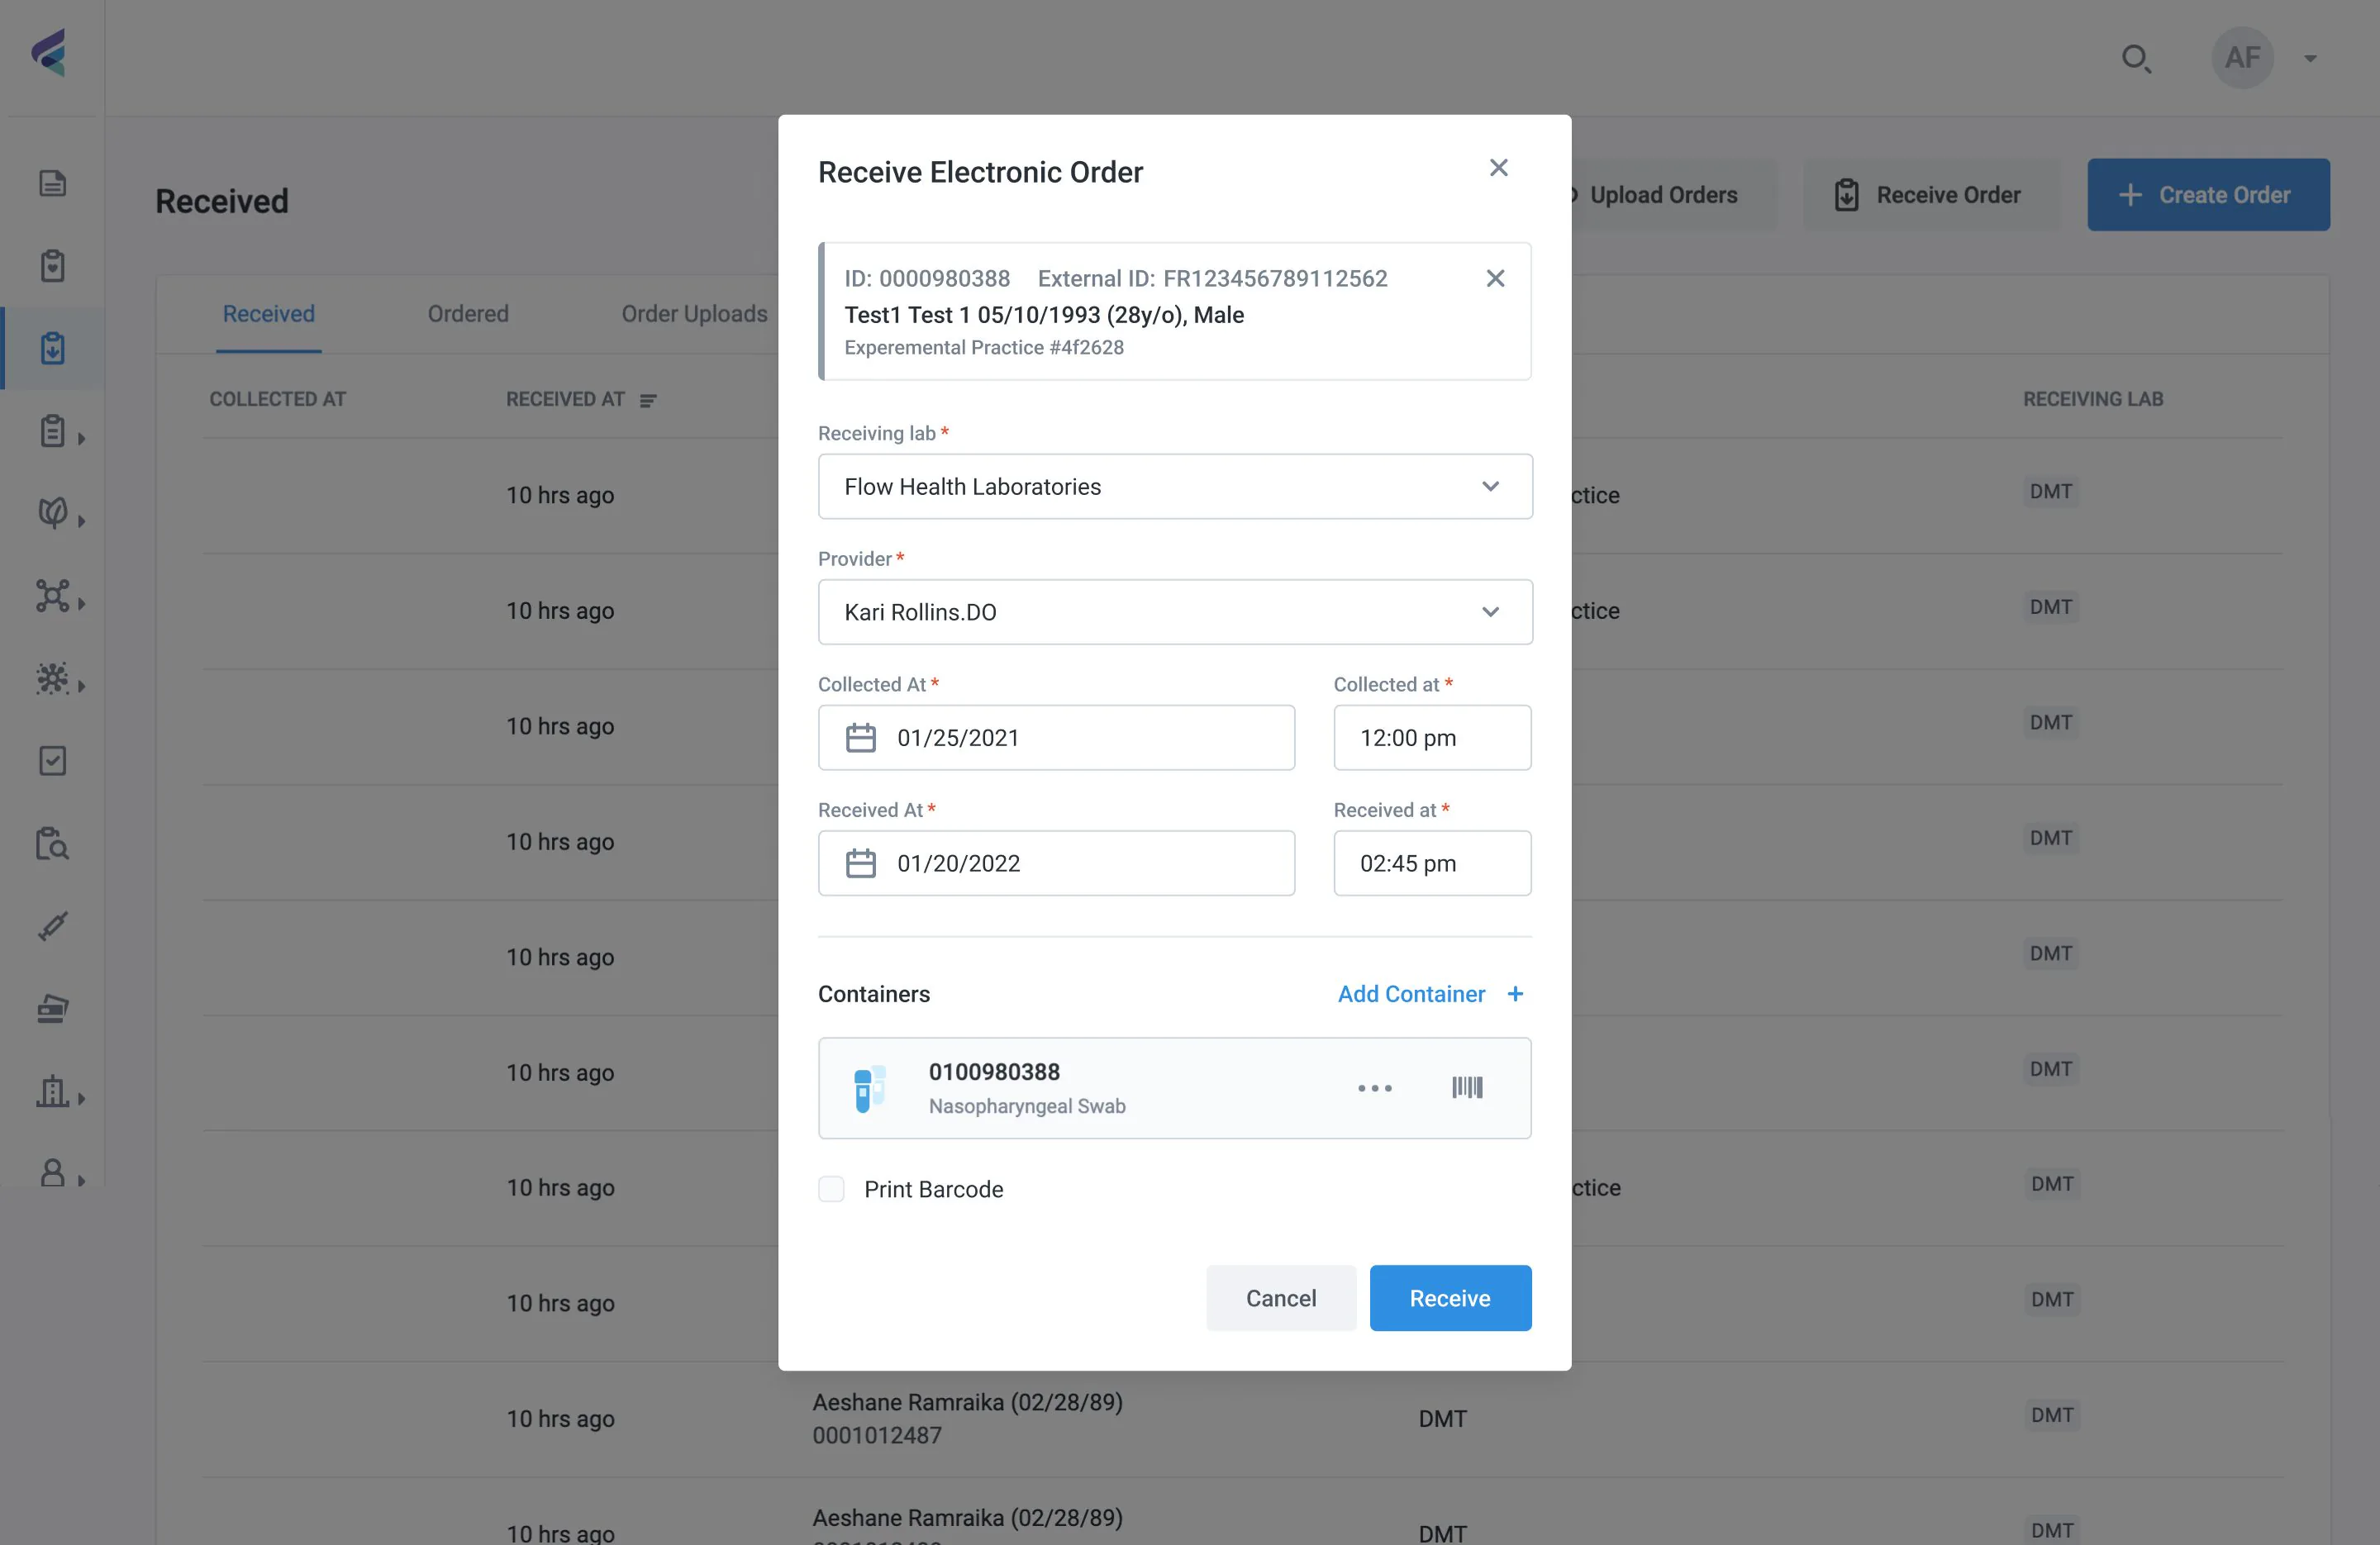Image resolution: width=2380 pixels, height=1545 pixels.
Task: Enable the Print Barcode checkbox
Action: [x=831, y=1189]
